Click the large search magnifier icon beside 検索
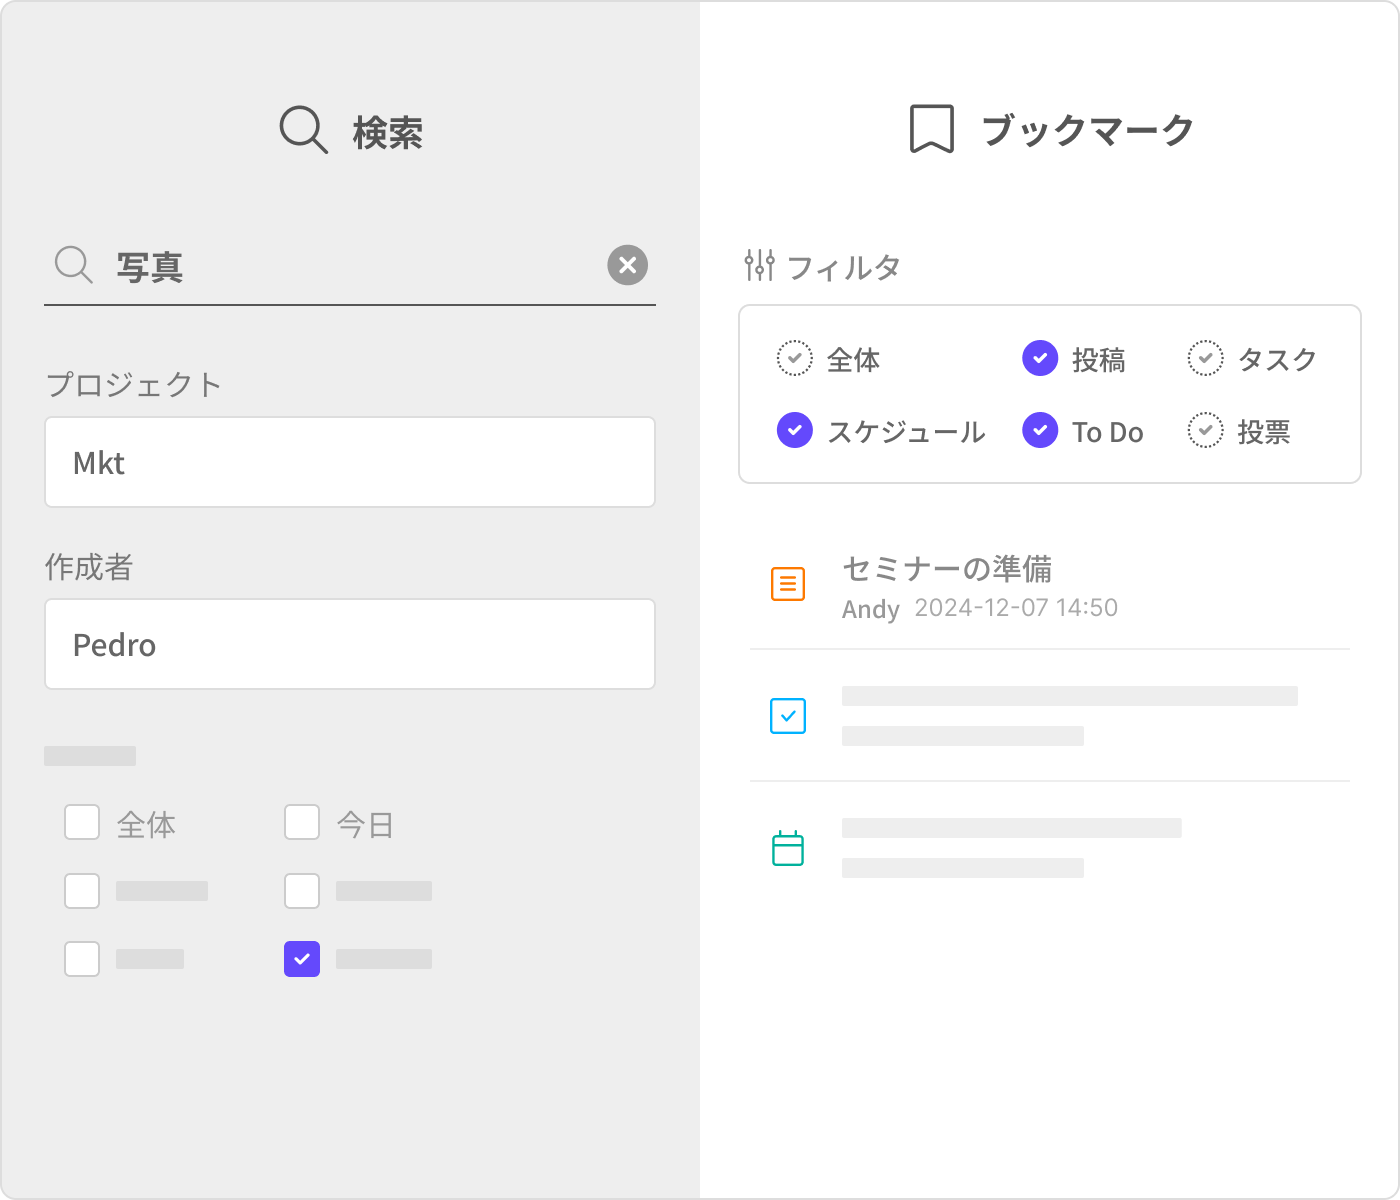Image resolution: width=1400 pixels, height=1200 pixels. (303, 130)
